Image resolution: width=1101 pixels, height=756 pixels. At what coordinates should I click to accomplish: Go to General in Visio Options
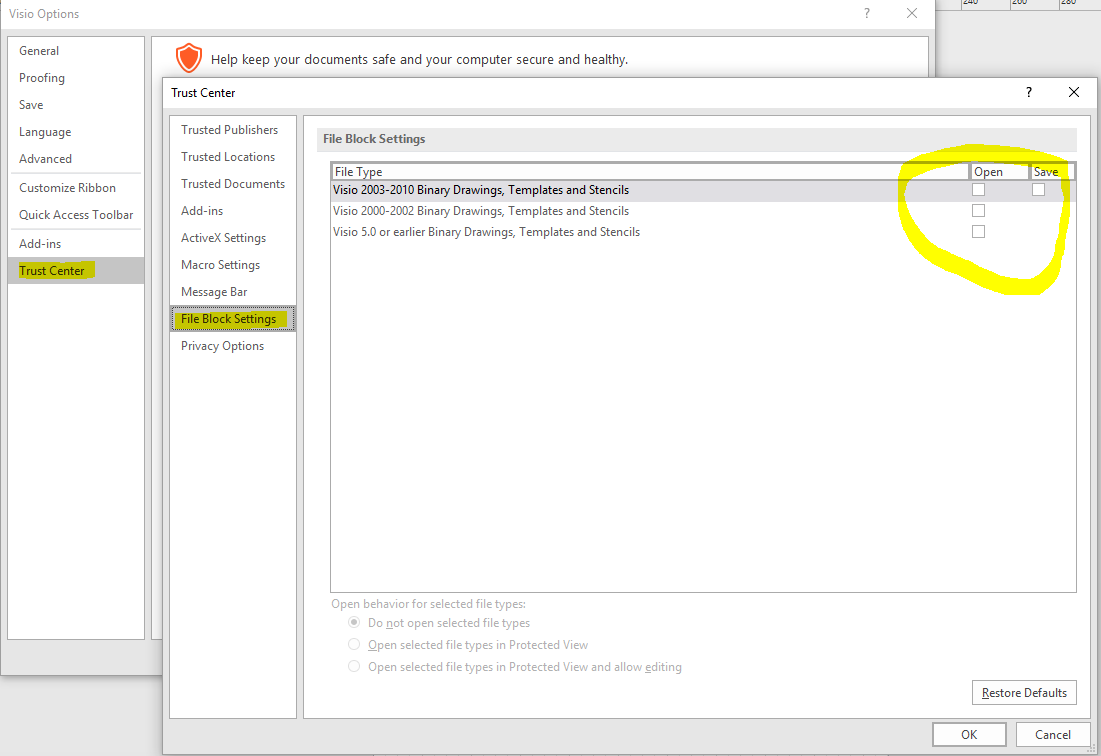[x=76, y=51]
